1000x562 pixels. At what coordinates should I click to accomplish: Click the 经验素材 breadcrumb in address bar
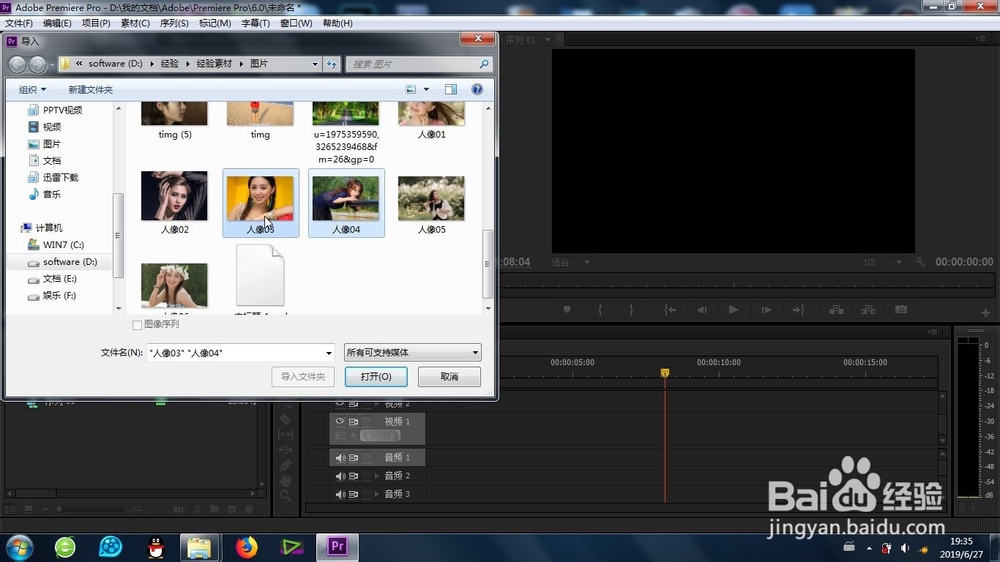pyautogui.click(x=214, y=64)
